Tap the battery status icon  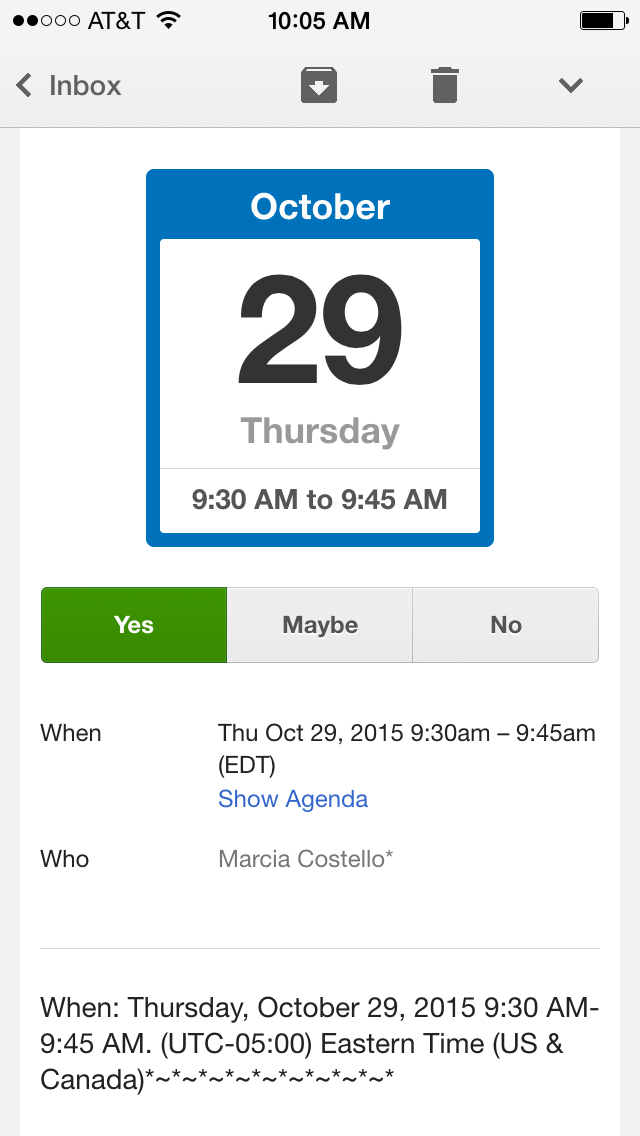[603, 20]
